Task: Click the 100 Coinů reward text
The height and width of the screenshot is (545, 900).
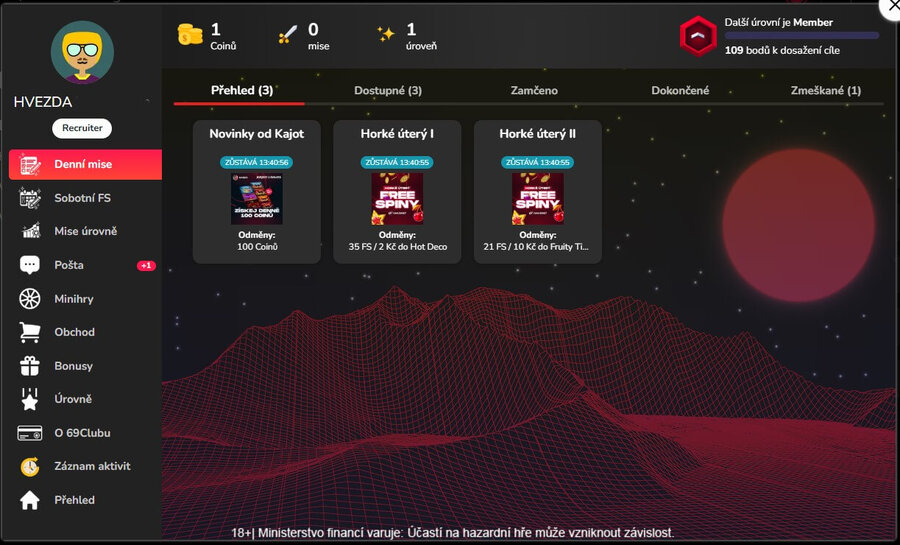Action: tap(257, 247)
